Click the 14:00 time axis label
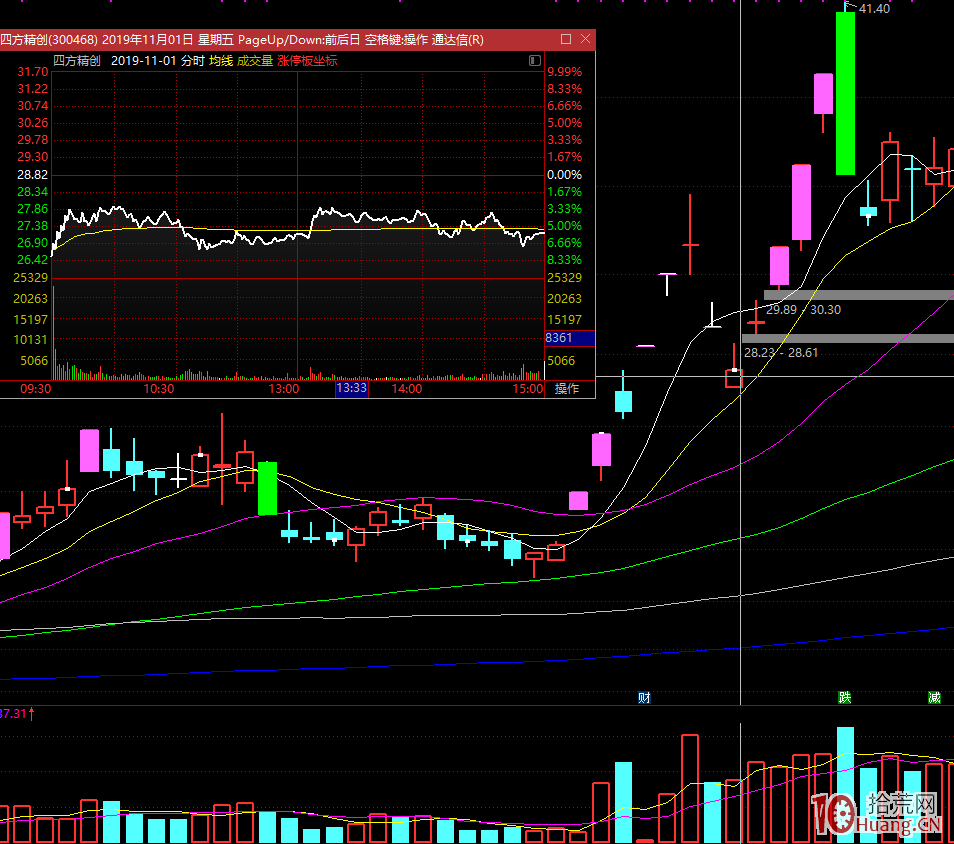This screenshot has width=954, height=844. (x=406, y=389)
